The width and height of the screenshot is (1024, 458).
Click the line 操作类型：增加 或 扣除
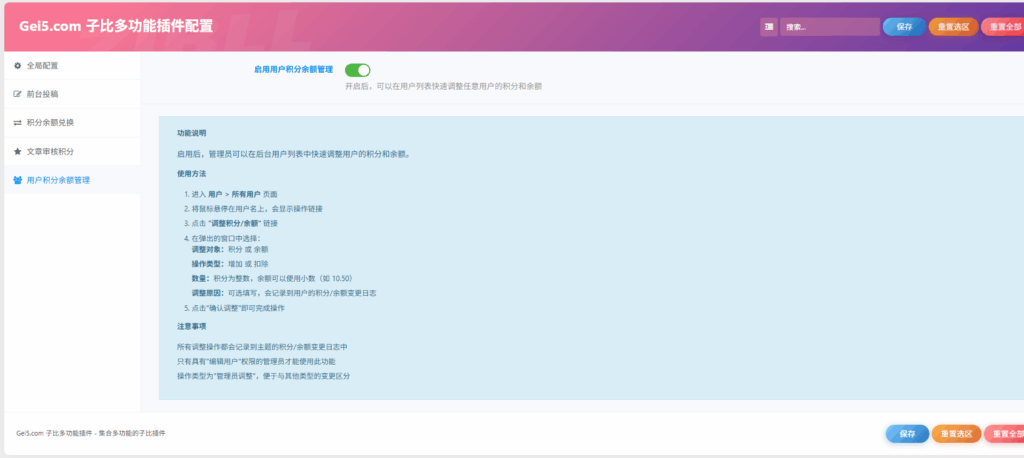click(230, 264)
